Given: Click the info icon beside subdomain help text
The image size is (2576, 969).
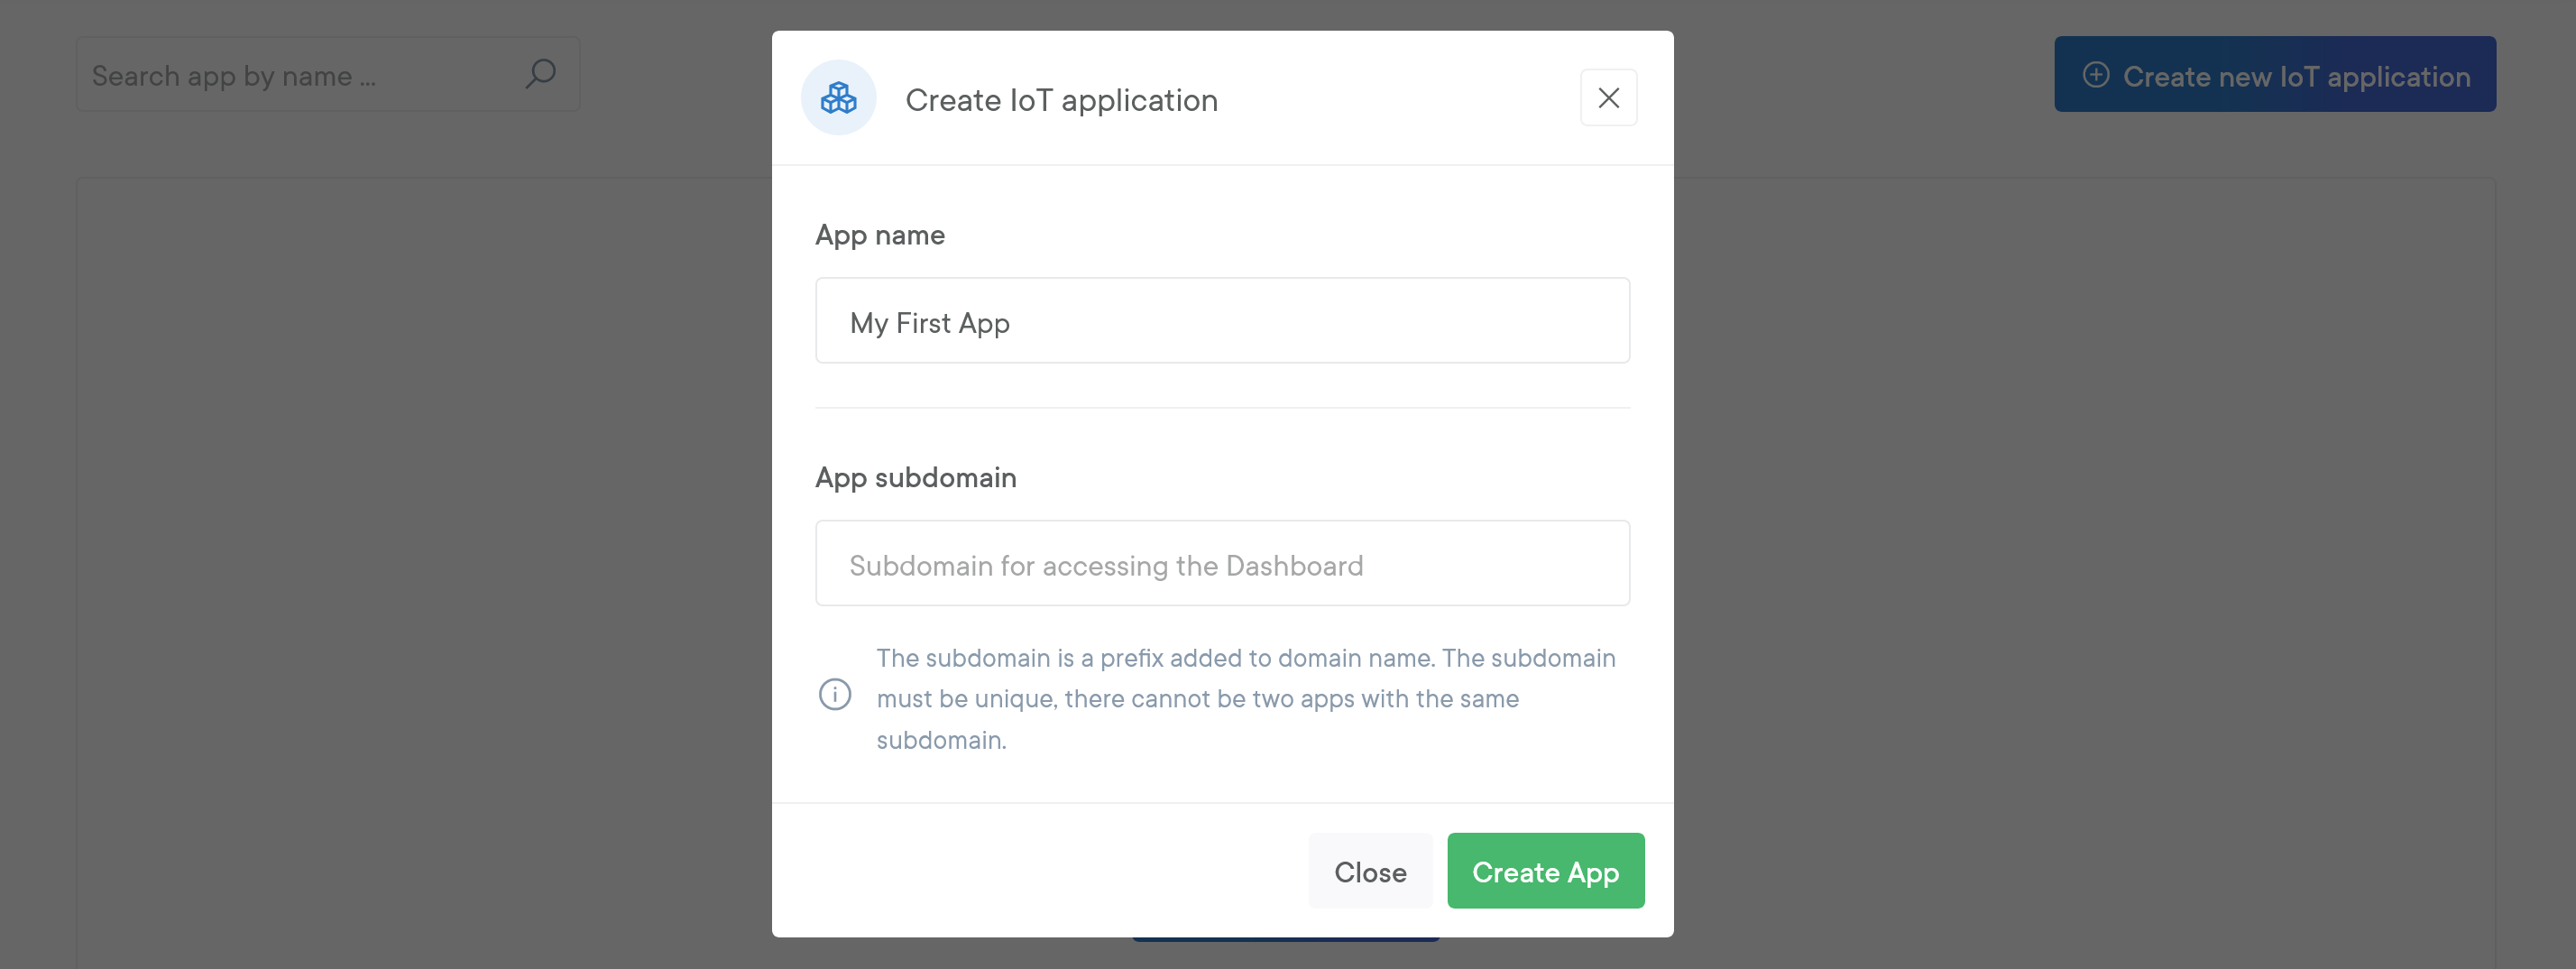Looking at the screenshot, I should click(x=834, y=694).
